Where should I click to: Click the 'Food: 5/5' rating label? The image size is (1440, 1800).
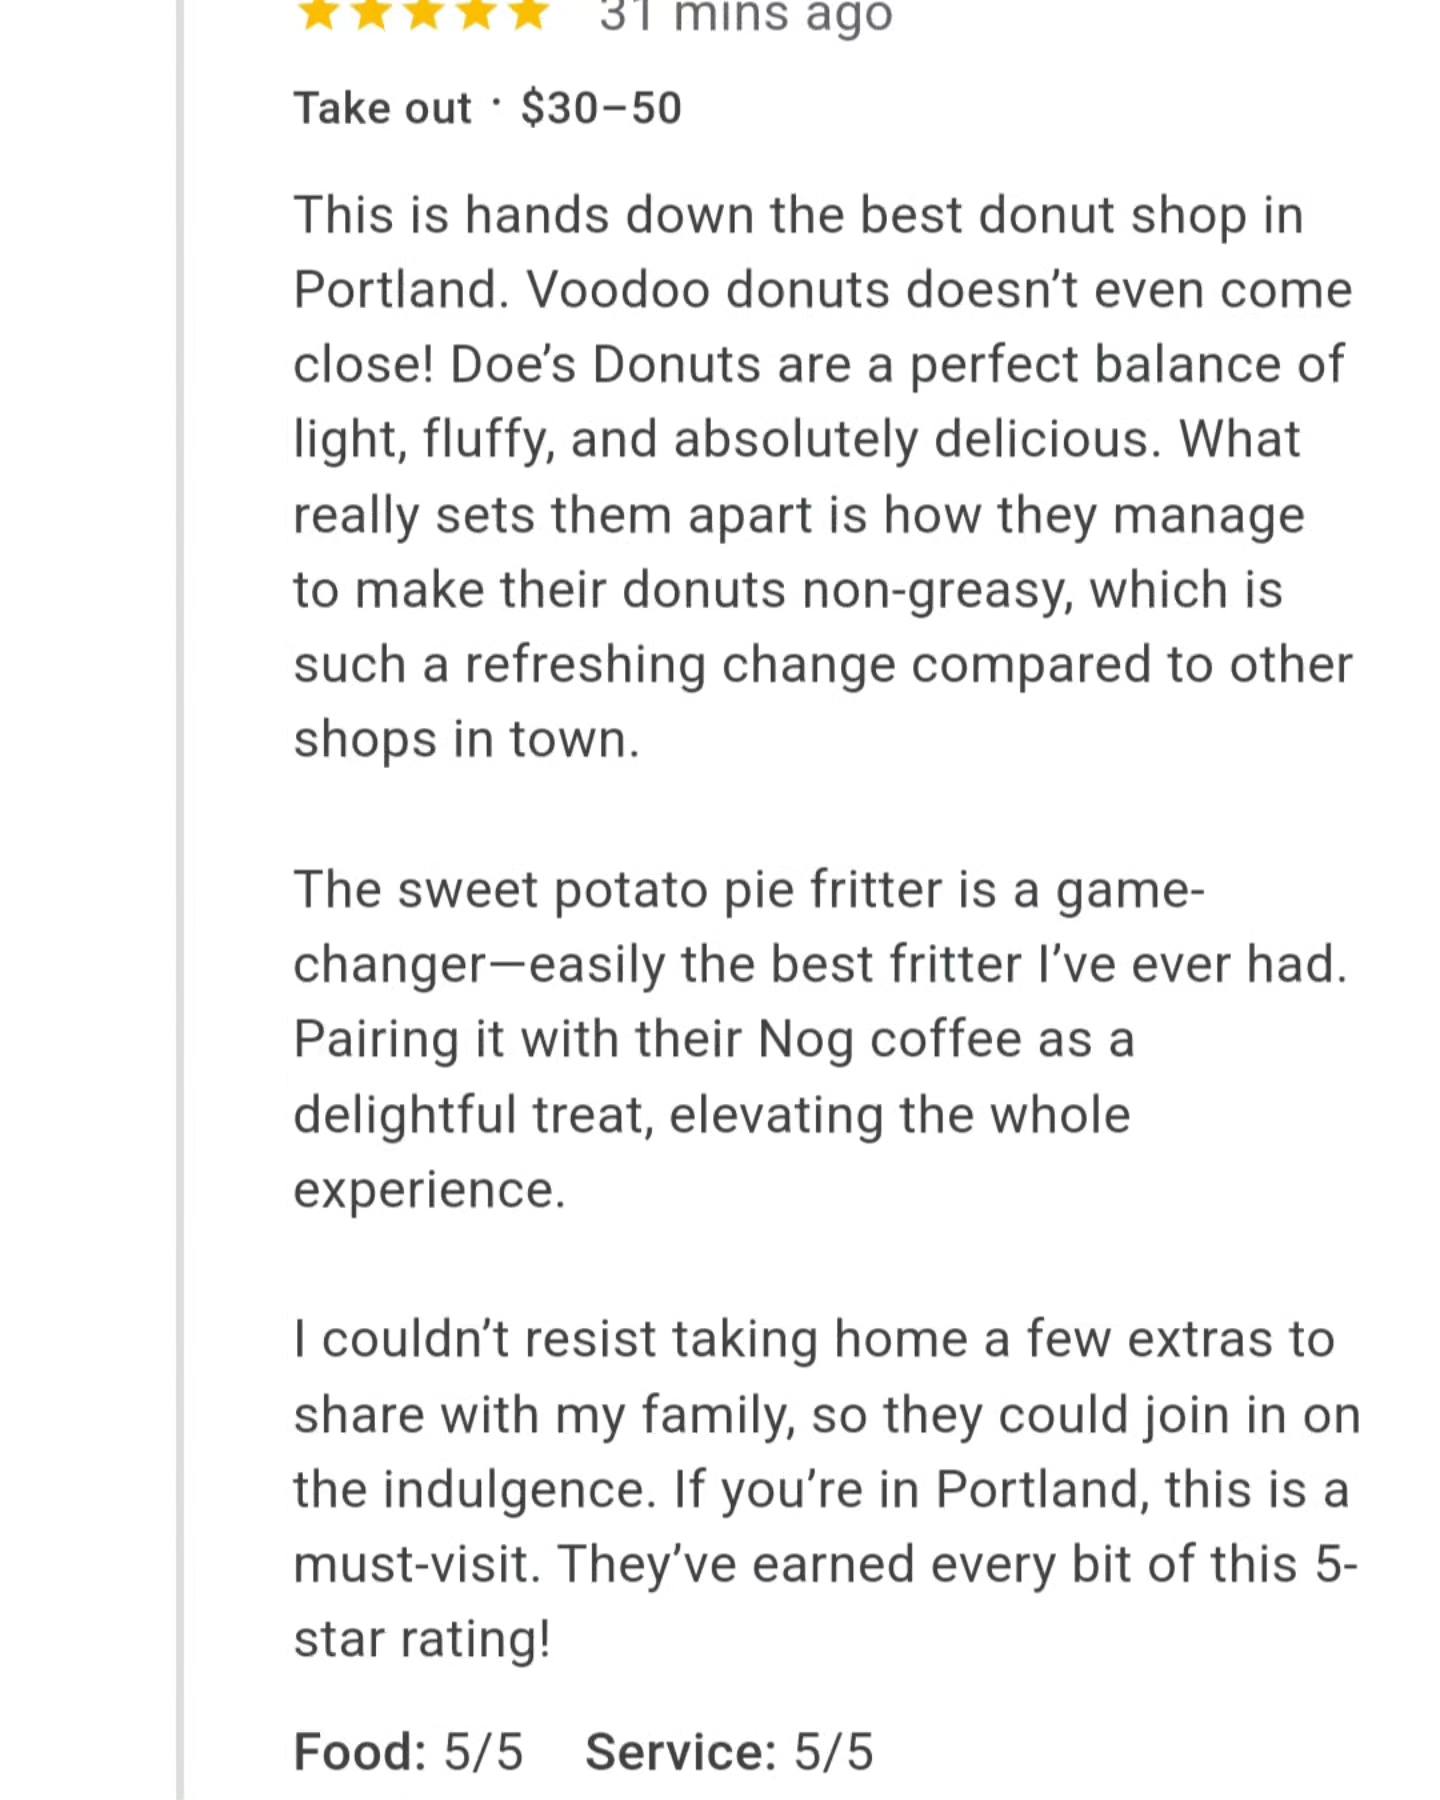[408, 1752]
